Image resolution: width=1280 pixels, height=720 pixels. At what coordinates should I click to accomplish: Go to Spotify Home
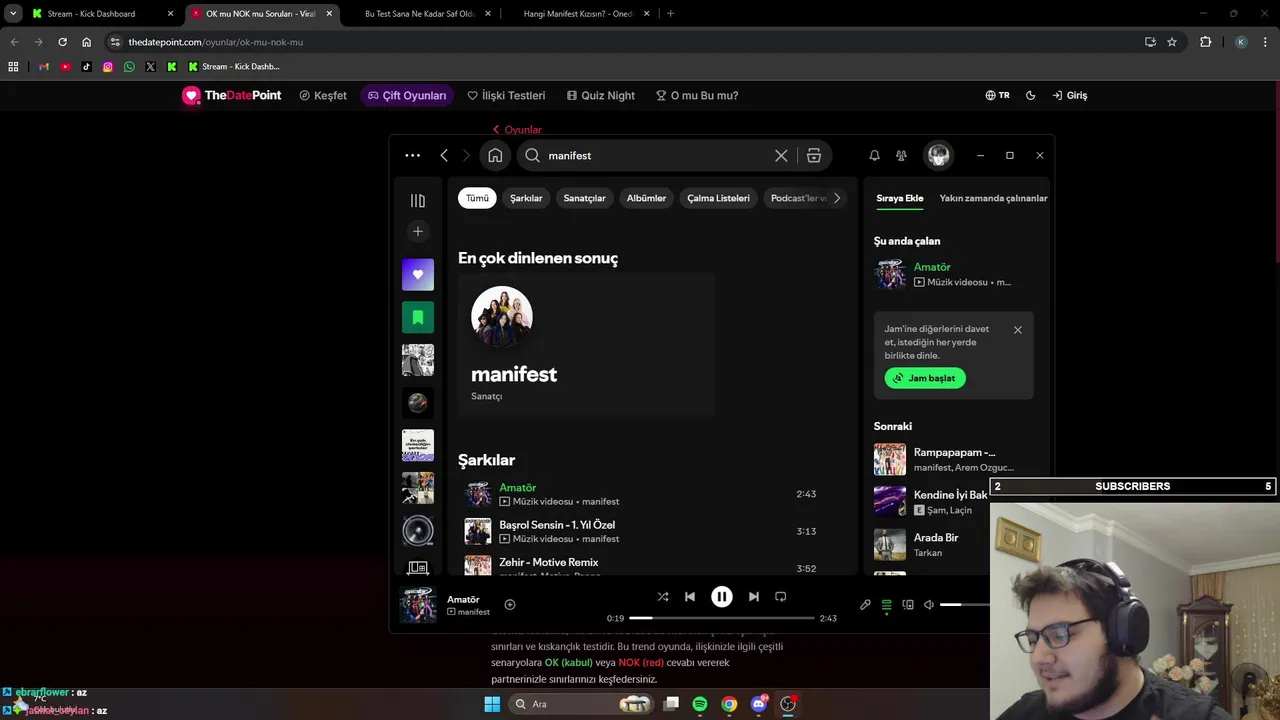[495, 155]
